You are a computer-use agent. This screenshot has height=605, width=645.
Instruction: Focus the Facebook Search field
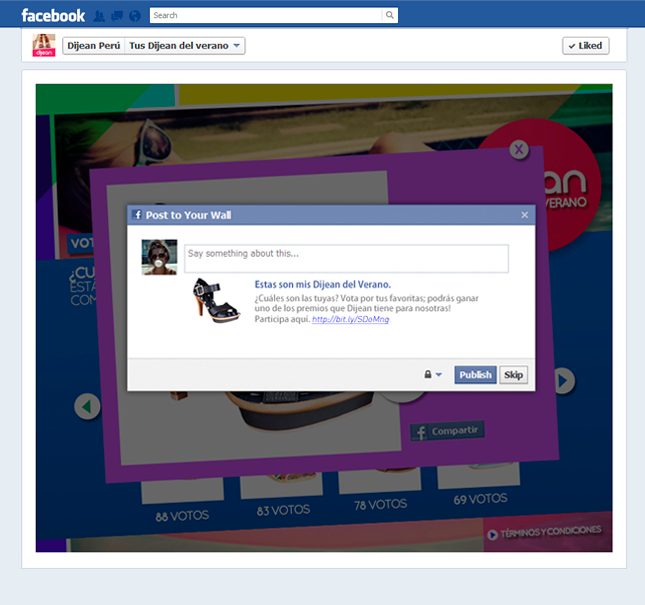point(266,15)
